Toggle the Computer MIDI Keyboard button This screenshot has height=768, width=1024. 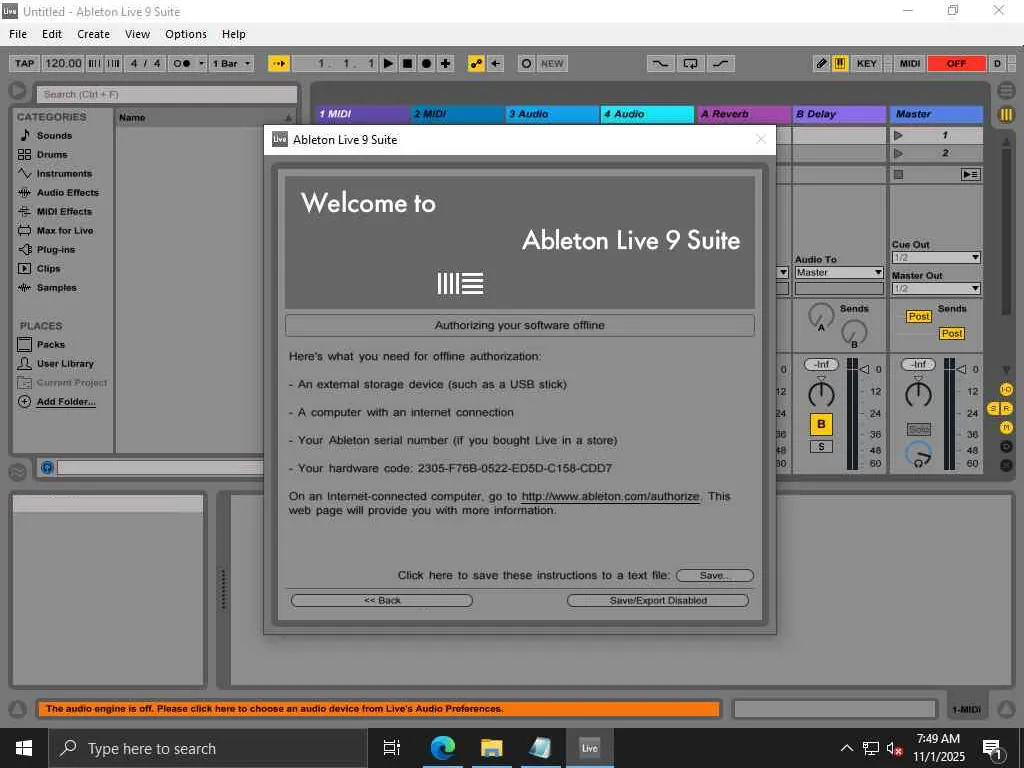coord(840,63)
